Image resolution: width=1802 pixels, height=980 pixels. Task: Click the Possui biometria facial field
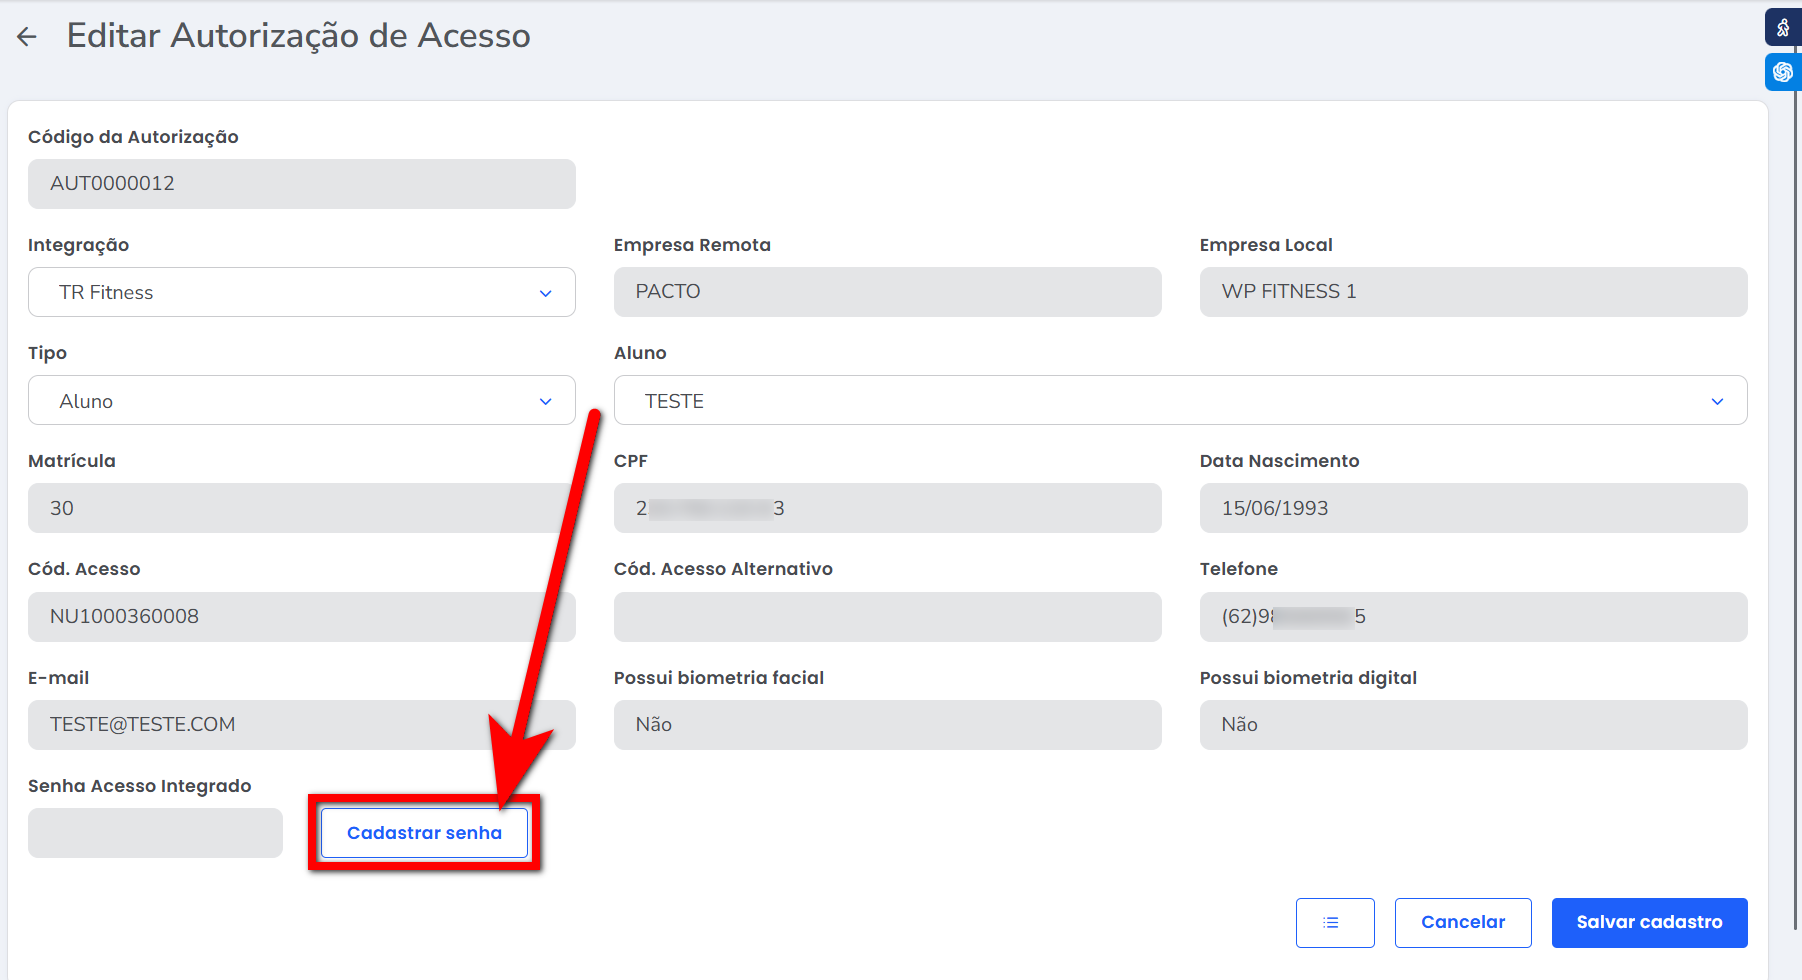pos(887,725)
